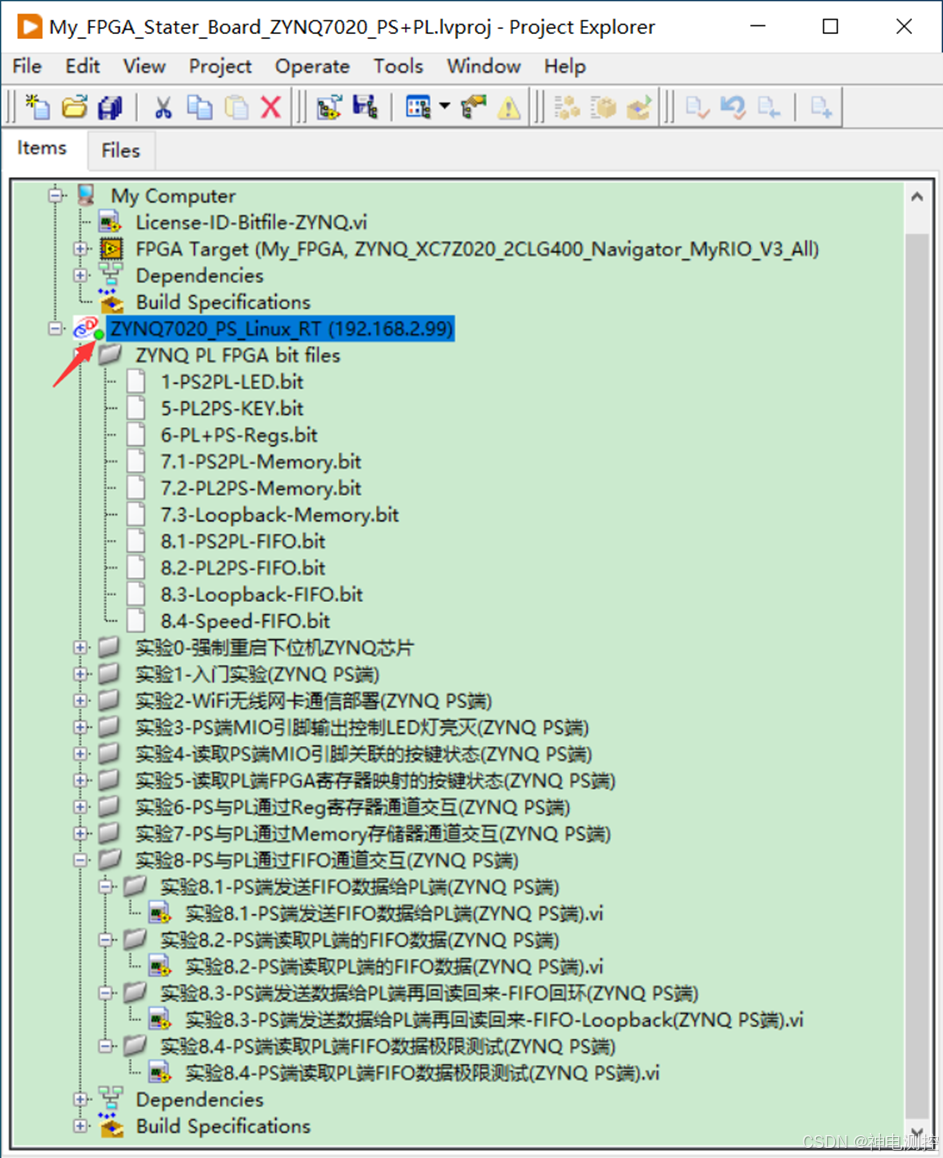Screen dimensions: 943x1158
Task: Select the 1-PS2PL-LED.bit file
Action: point(232,382)
